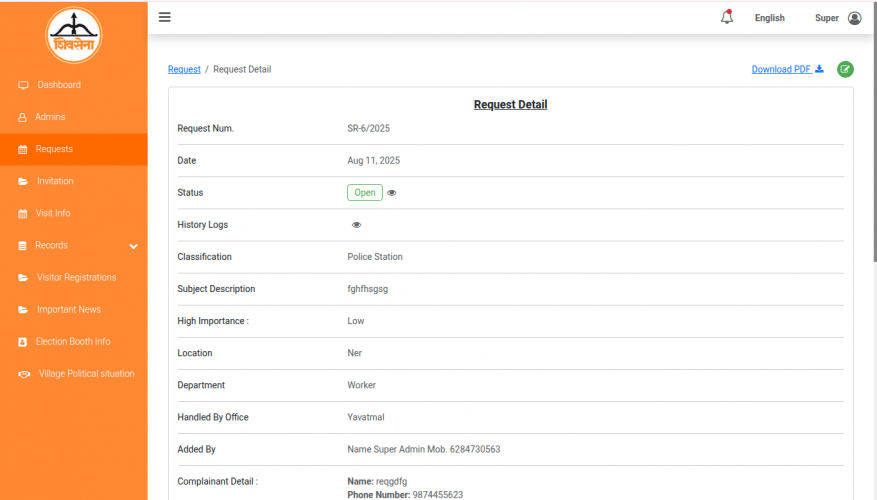The image size is (877, 500).
Task: Click the Election Booth Info badge icon
Action: click(x=22, y=342)
